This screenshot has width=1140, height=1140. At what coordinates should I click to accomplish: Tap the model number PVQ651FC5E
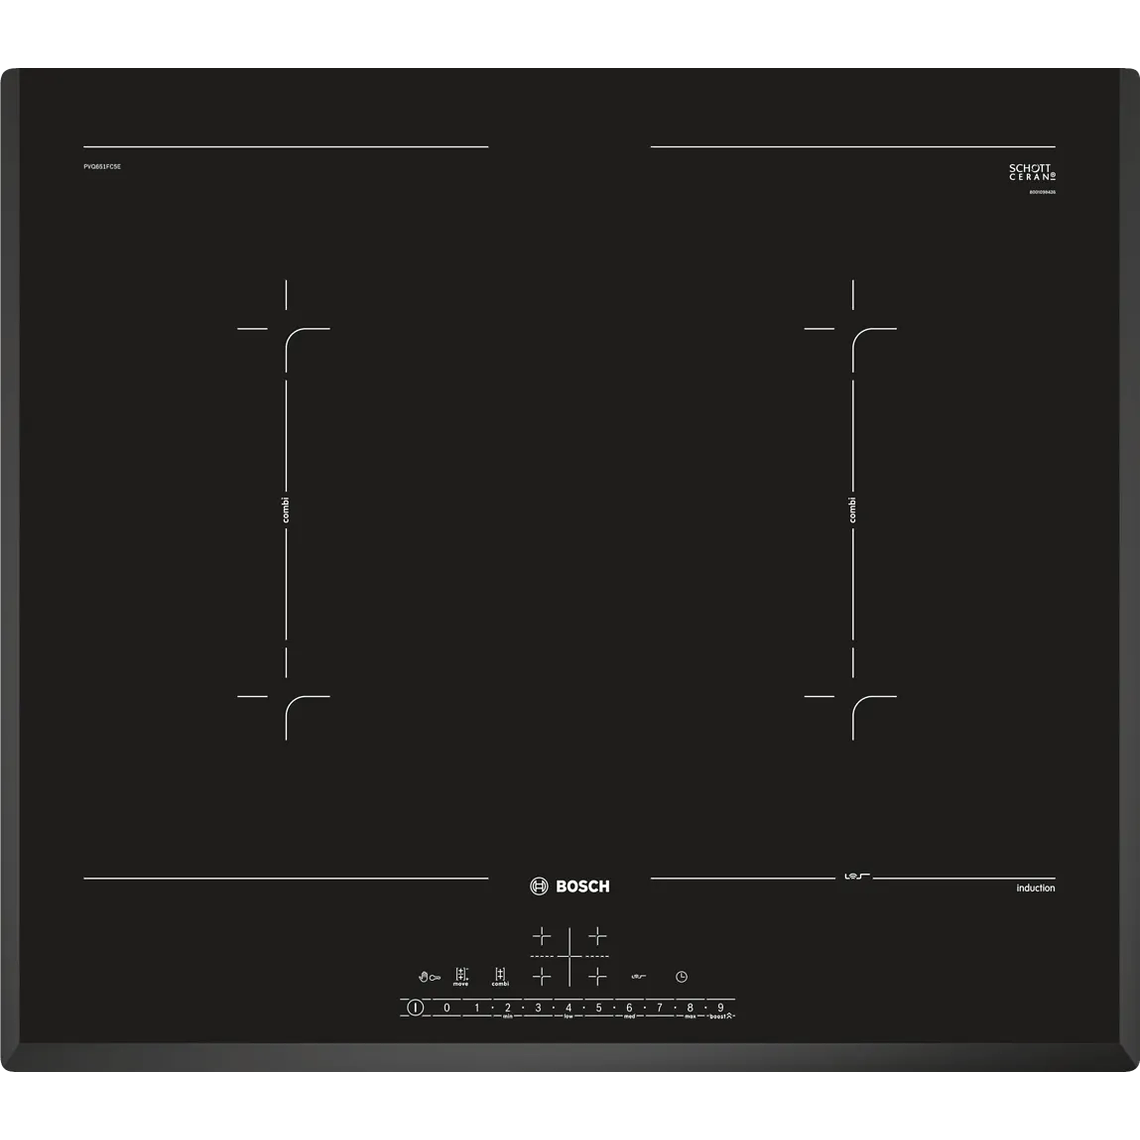105,168
